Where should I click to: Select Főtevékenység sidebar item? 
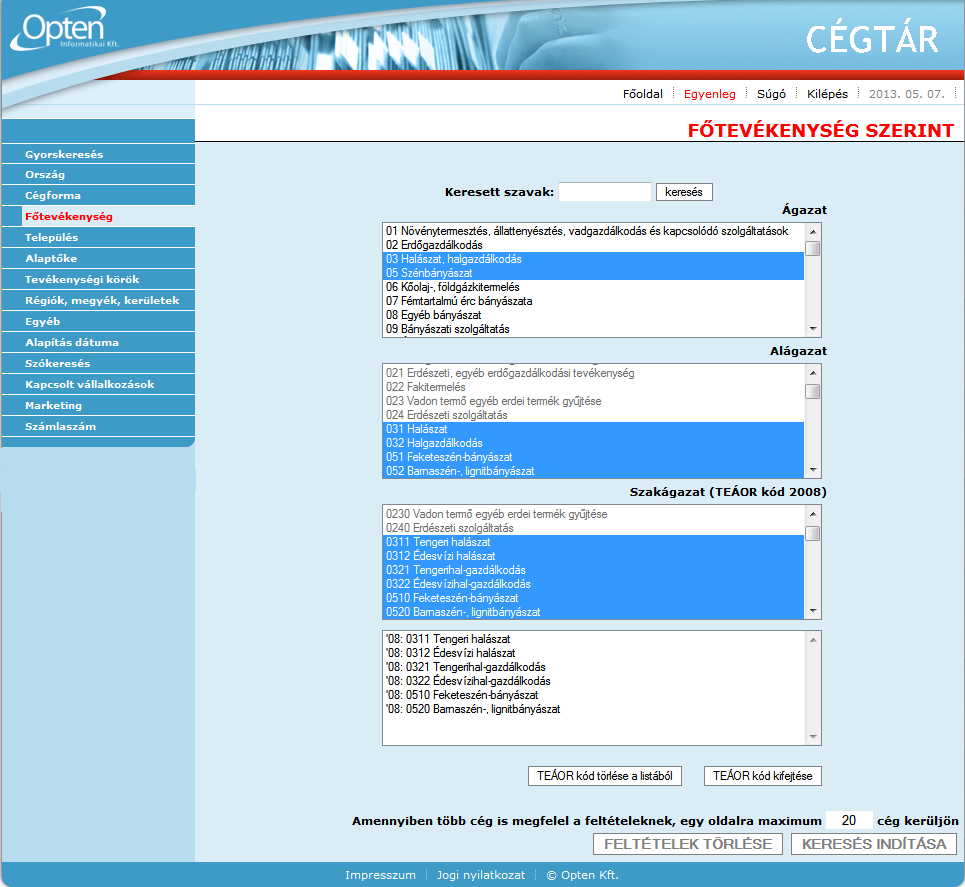tap(98, 216)
